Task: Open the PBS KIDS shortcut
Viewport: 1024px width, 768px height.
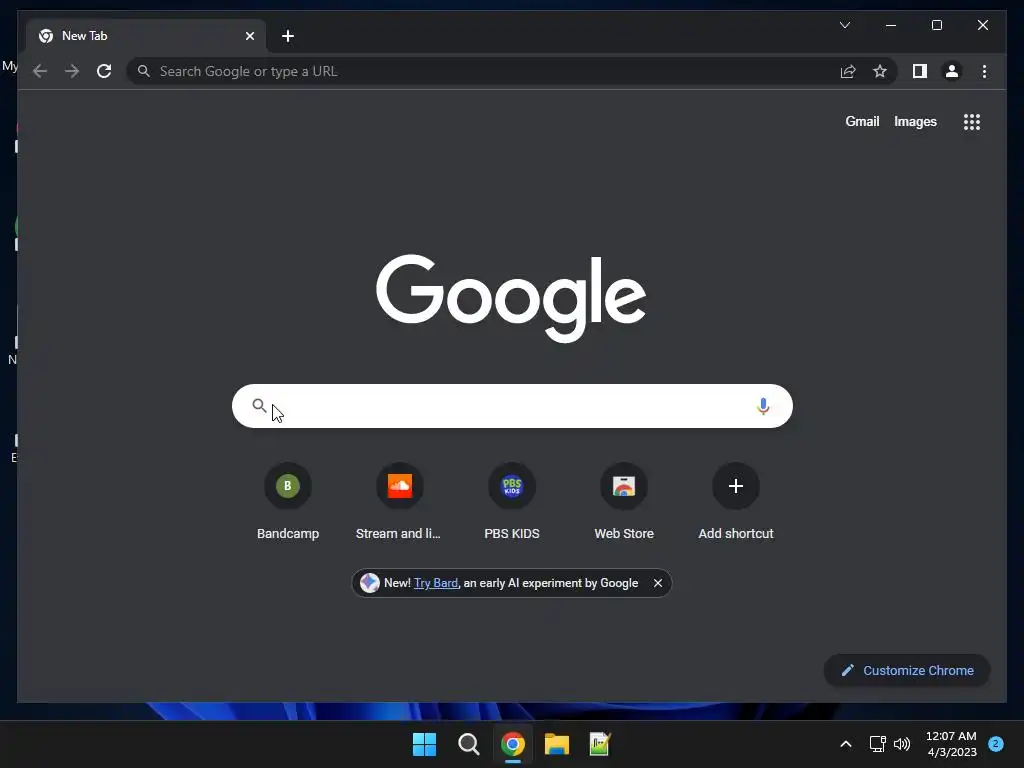Action: click(512, 502)
